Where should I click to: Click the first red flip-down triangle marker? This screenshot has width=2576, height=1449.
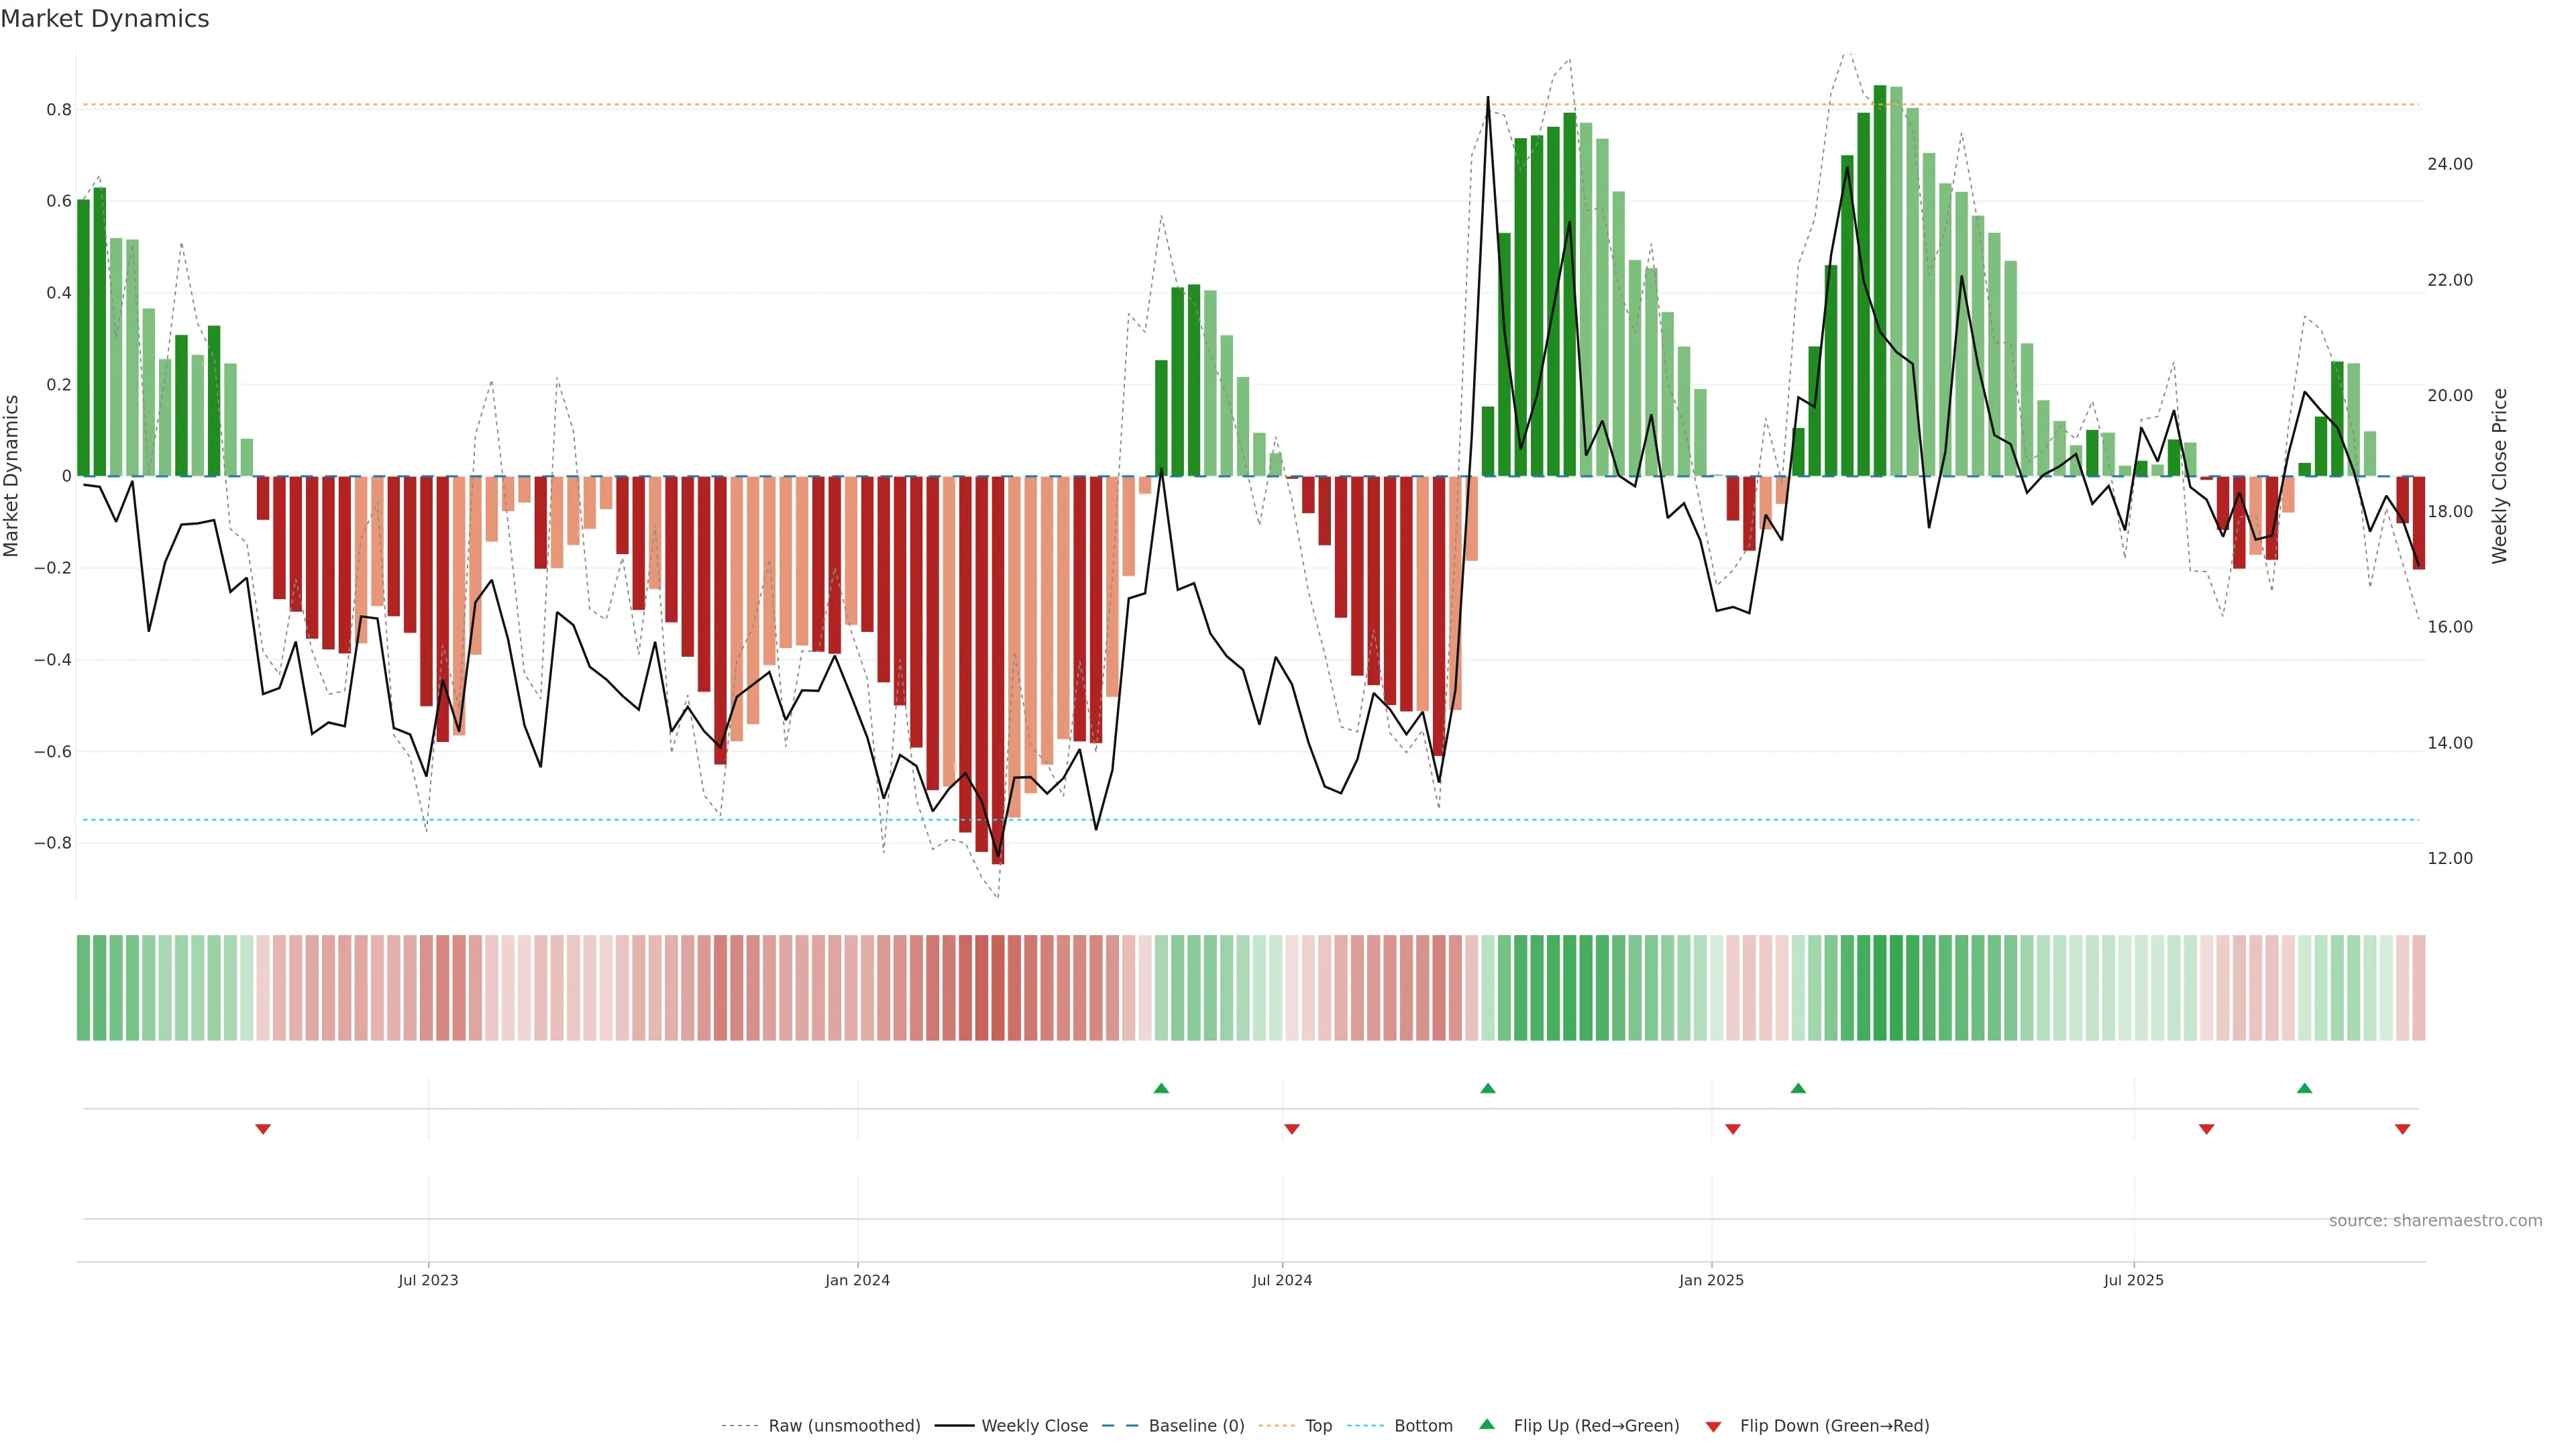tap(263, 1129)
